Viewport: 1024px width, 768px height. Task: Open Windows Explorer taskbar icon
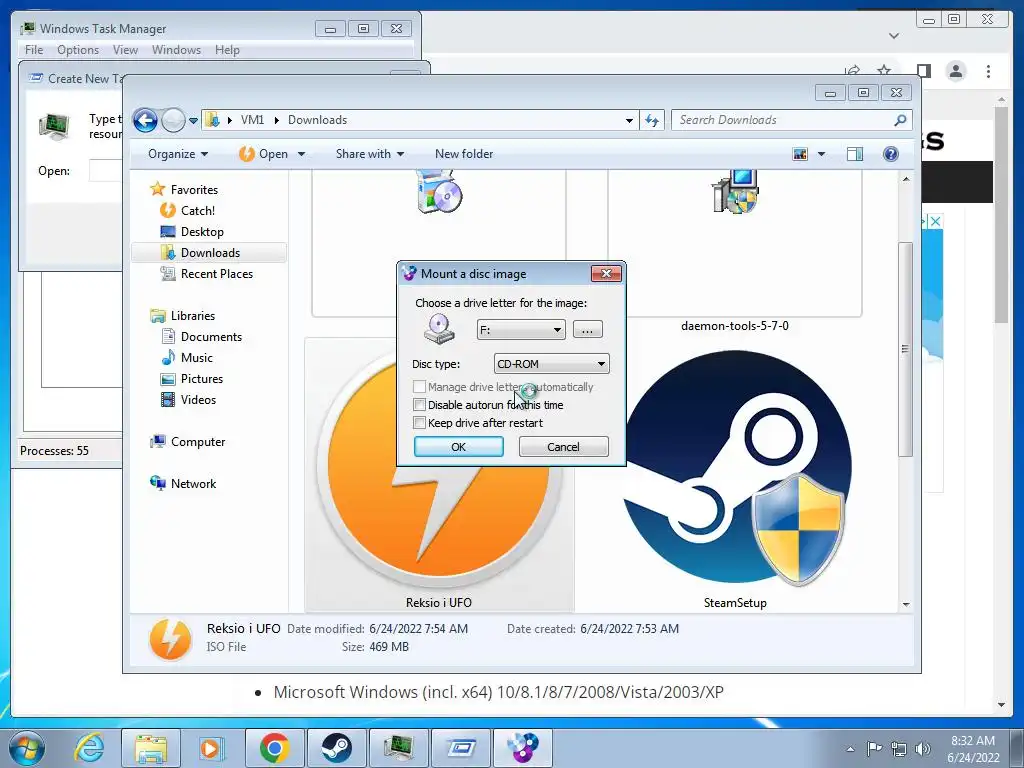pos(151,748)
